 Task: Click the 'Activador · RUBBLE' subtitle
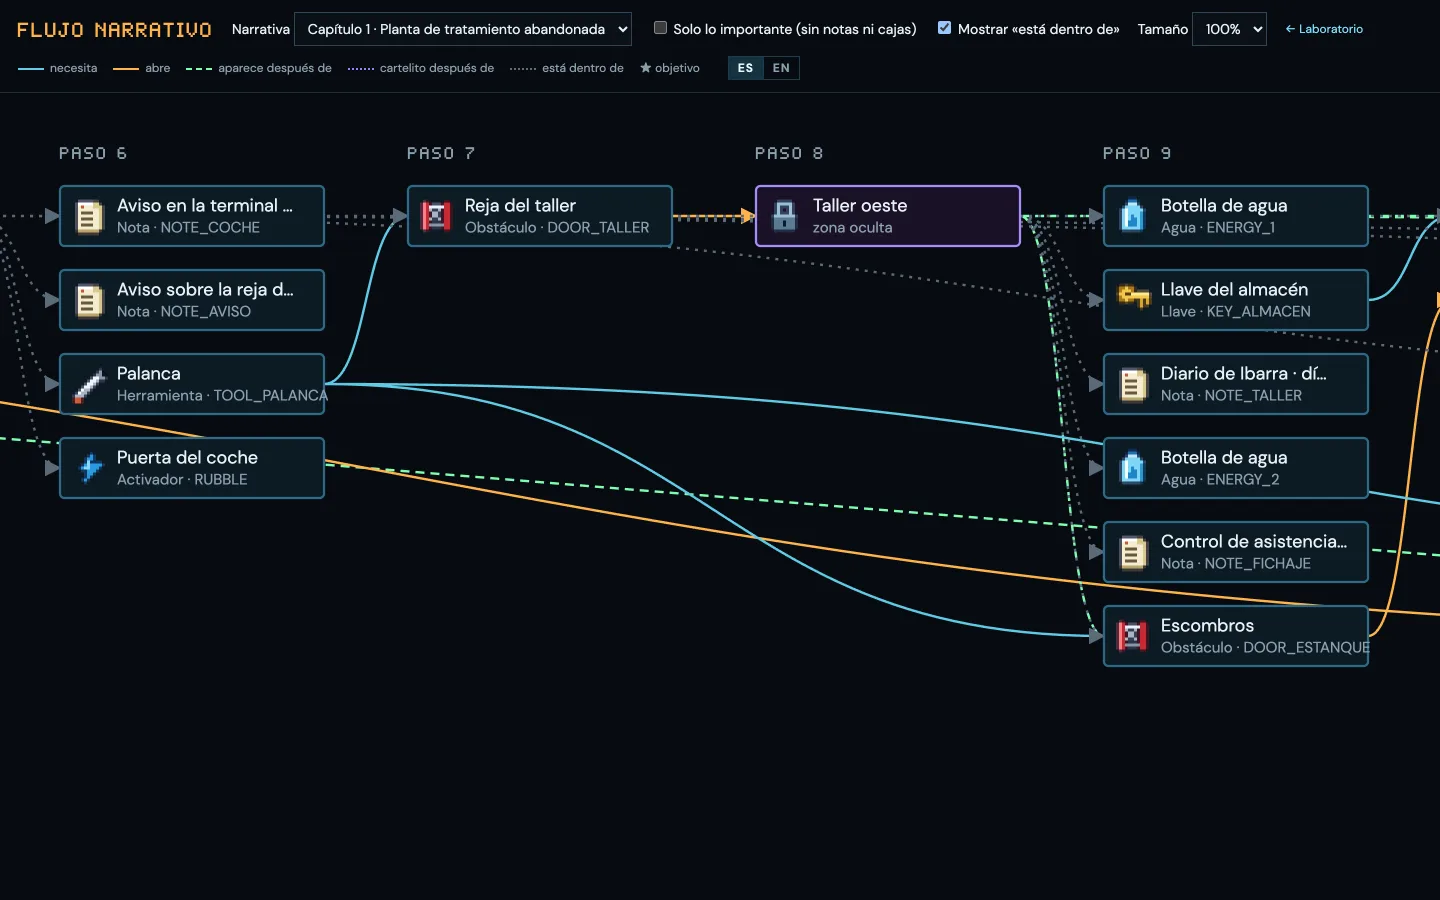coord(182,480)
